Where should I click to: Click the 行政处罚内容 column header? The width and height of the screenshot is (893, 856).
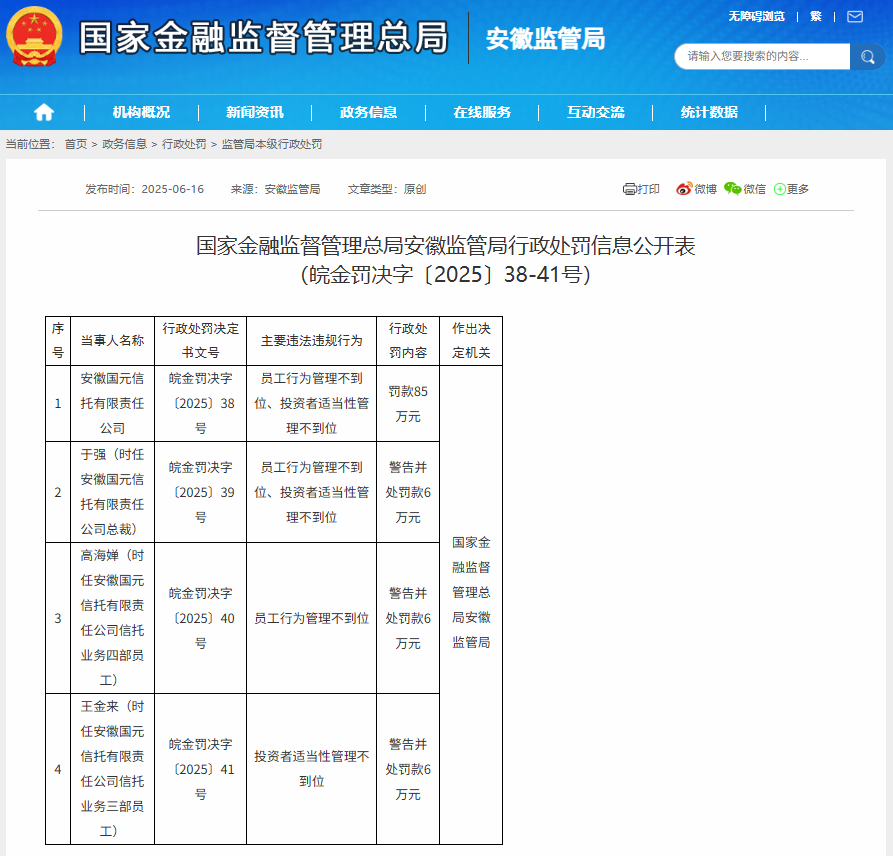[x=408, y=341]
